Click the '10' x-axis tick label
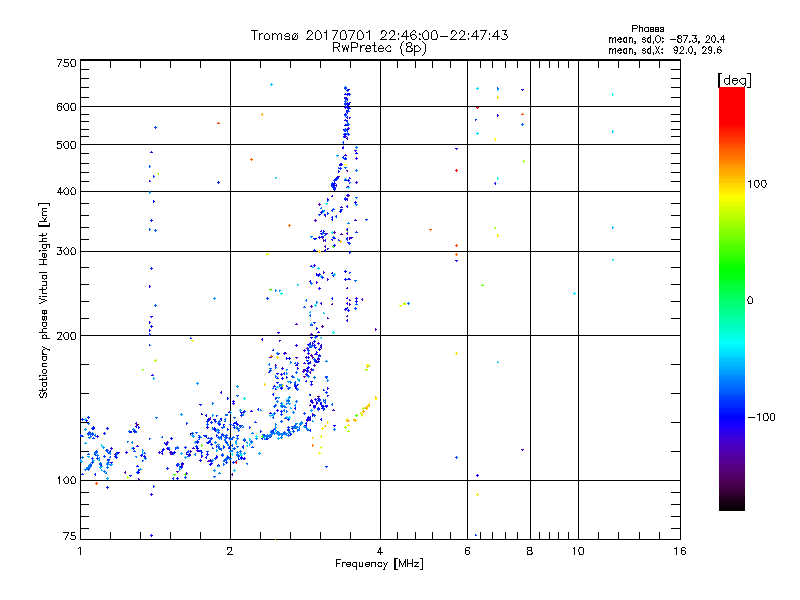The image size is (800, 600). coord(578,551)
